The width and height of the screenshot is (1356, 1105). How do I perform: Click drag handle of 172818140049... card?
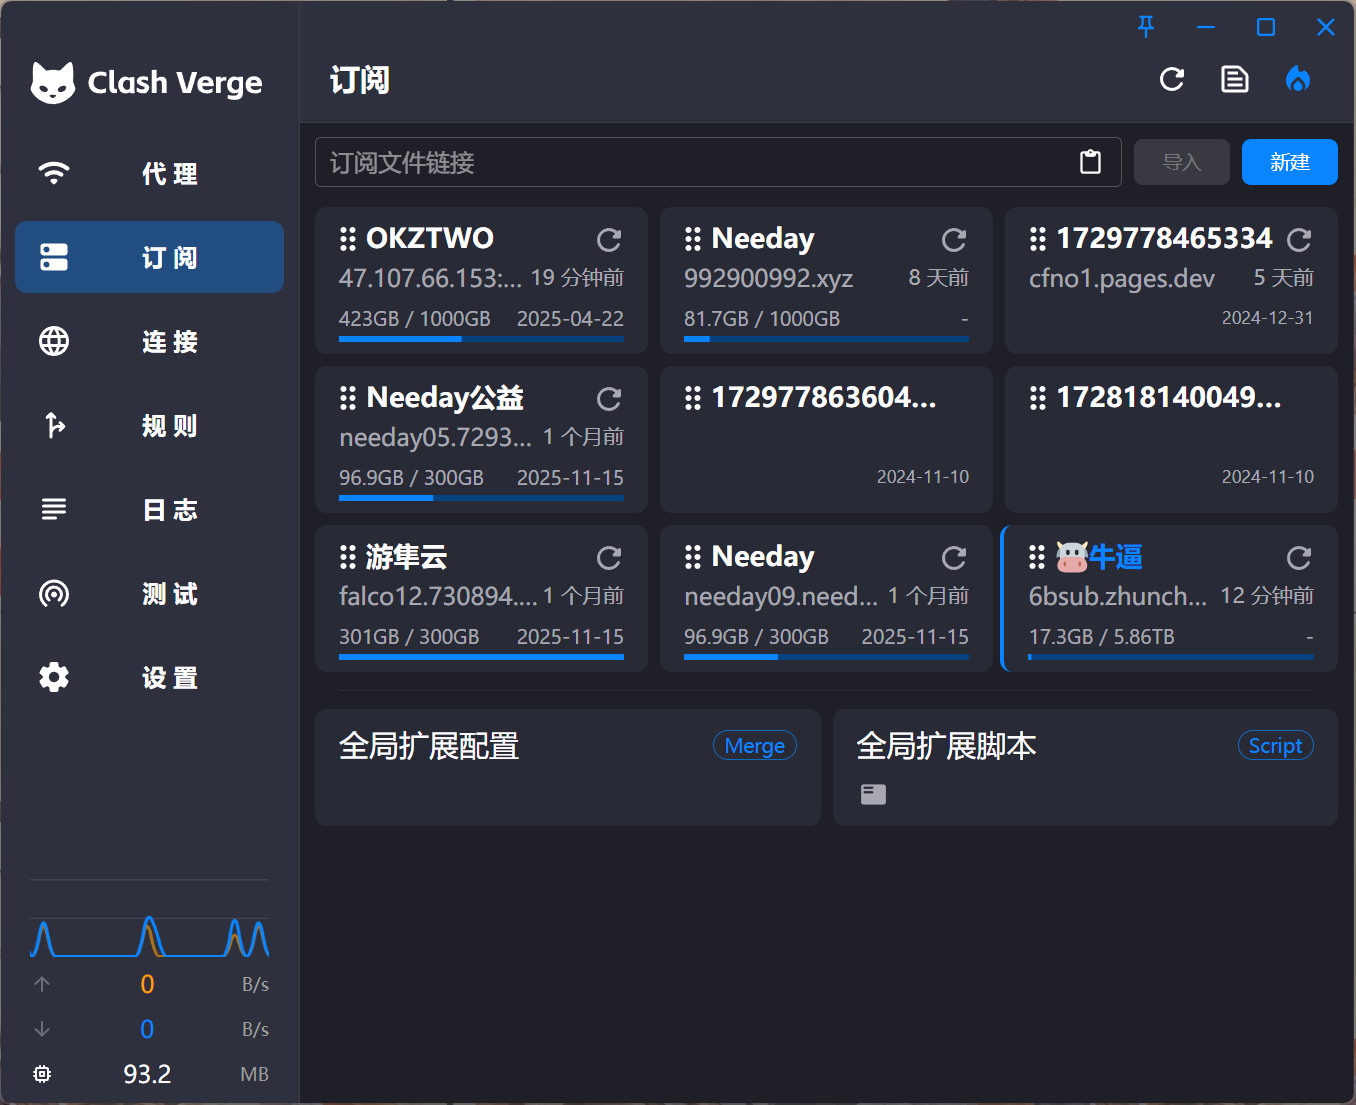click(1038, 398)
